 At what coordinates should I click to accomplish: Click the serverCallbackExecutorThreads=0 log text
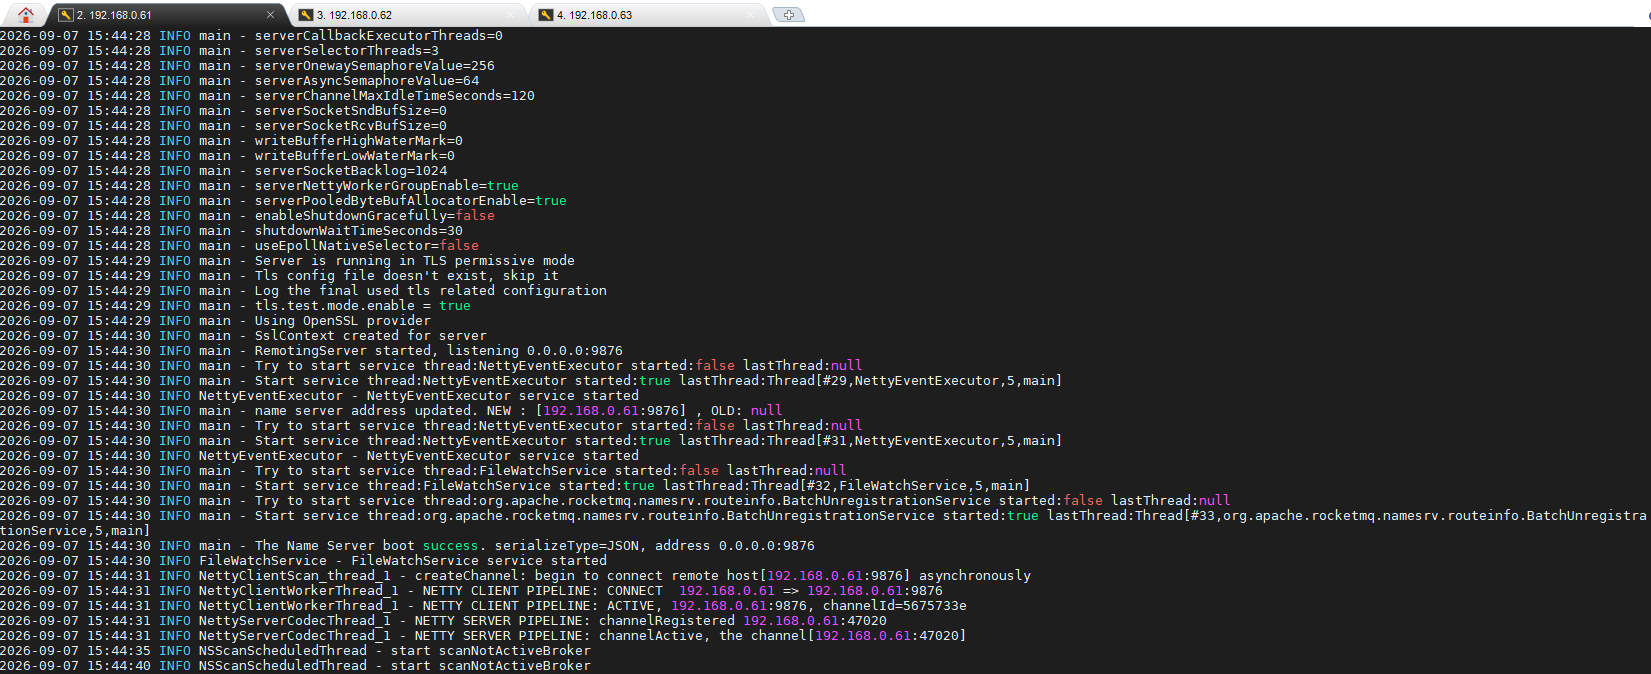pos(379,36)
